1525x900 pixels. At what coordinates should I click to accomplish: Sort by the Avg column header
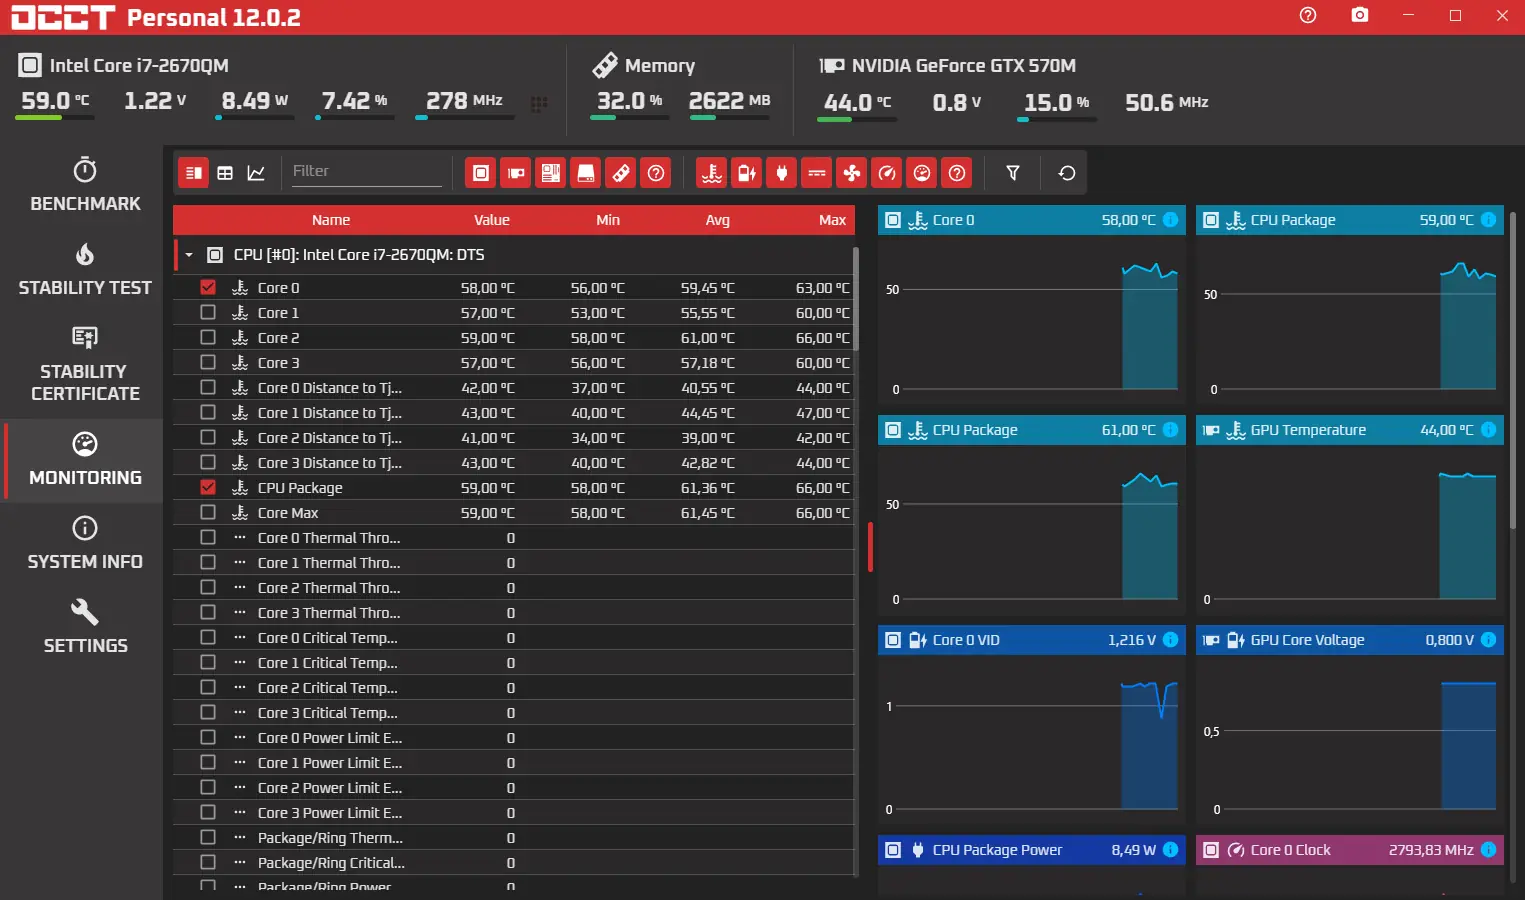coord(718,220)
